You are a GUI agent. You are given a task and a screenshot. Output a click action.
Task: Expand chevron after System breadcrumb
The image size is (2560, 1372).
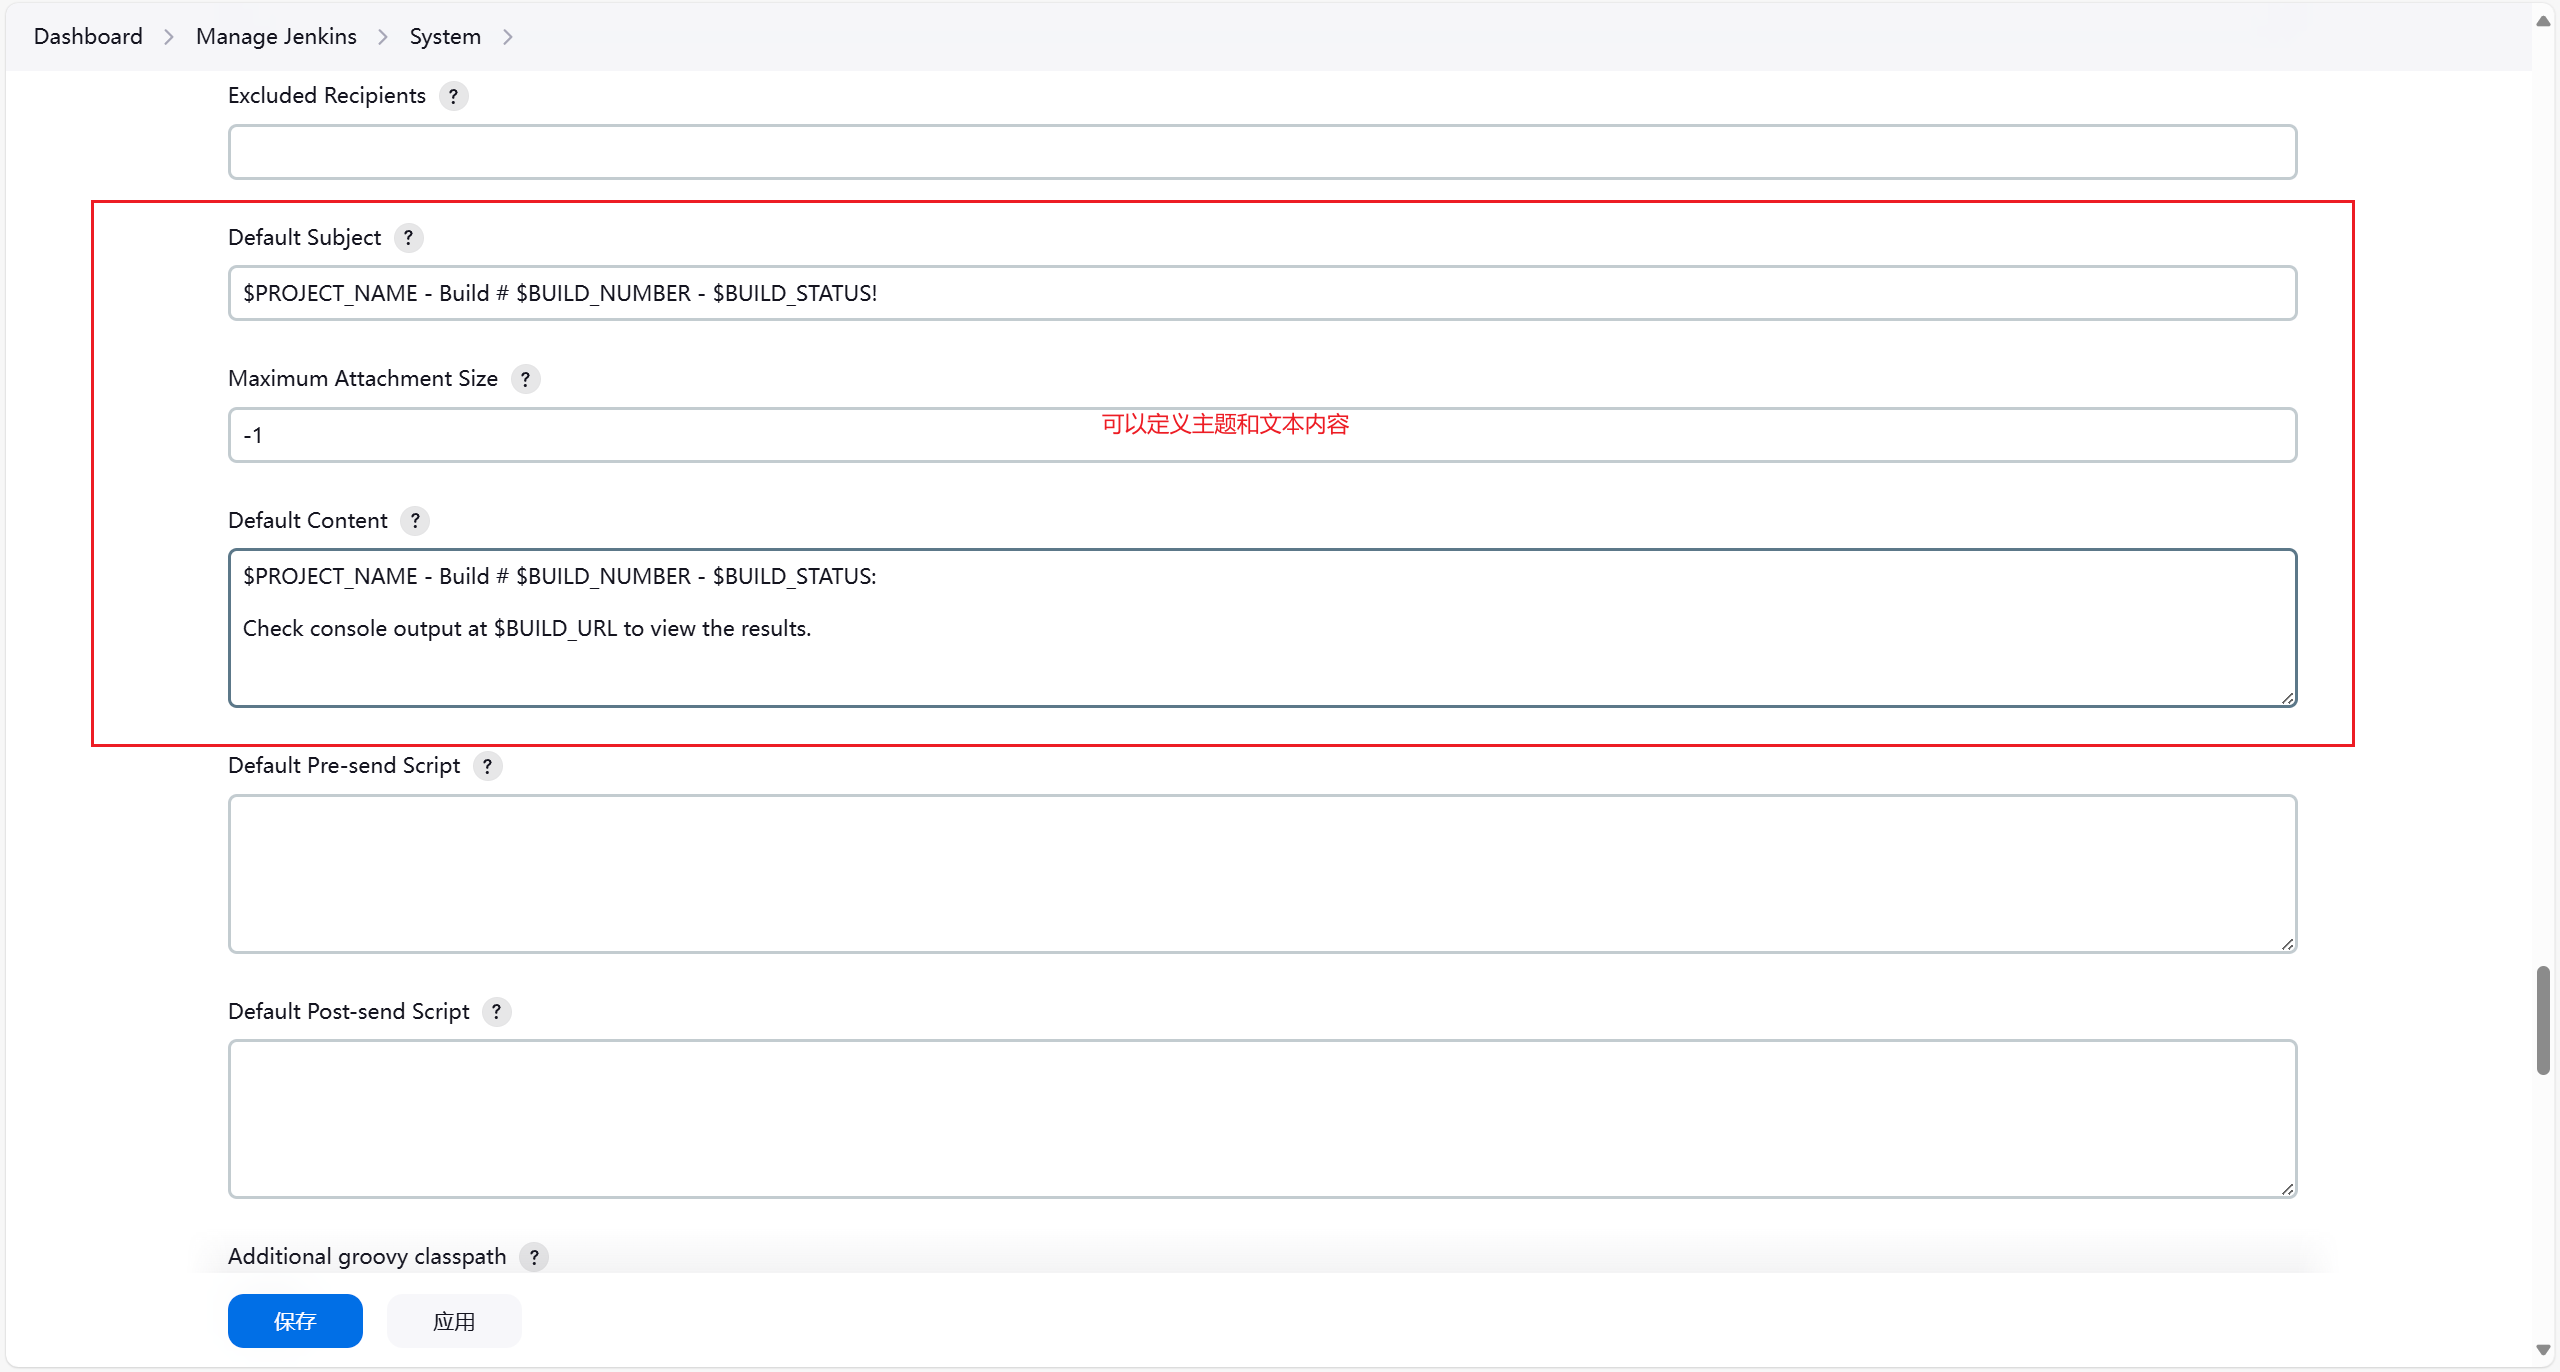(x=508, y=37)
